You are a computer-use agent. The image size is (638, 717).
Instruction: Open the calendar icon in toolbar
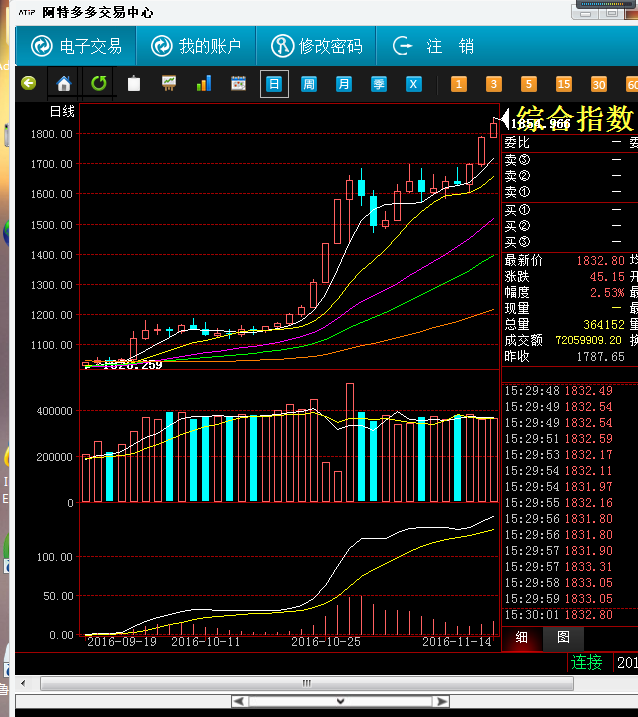click(x=239, y=83)
